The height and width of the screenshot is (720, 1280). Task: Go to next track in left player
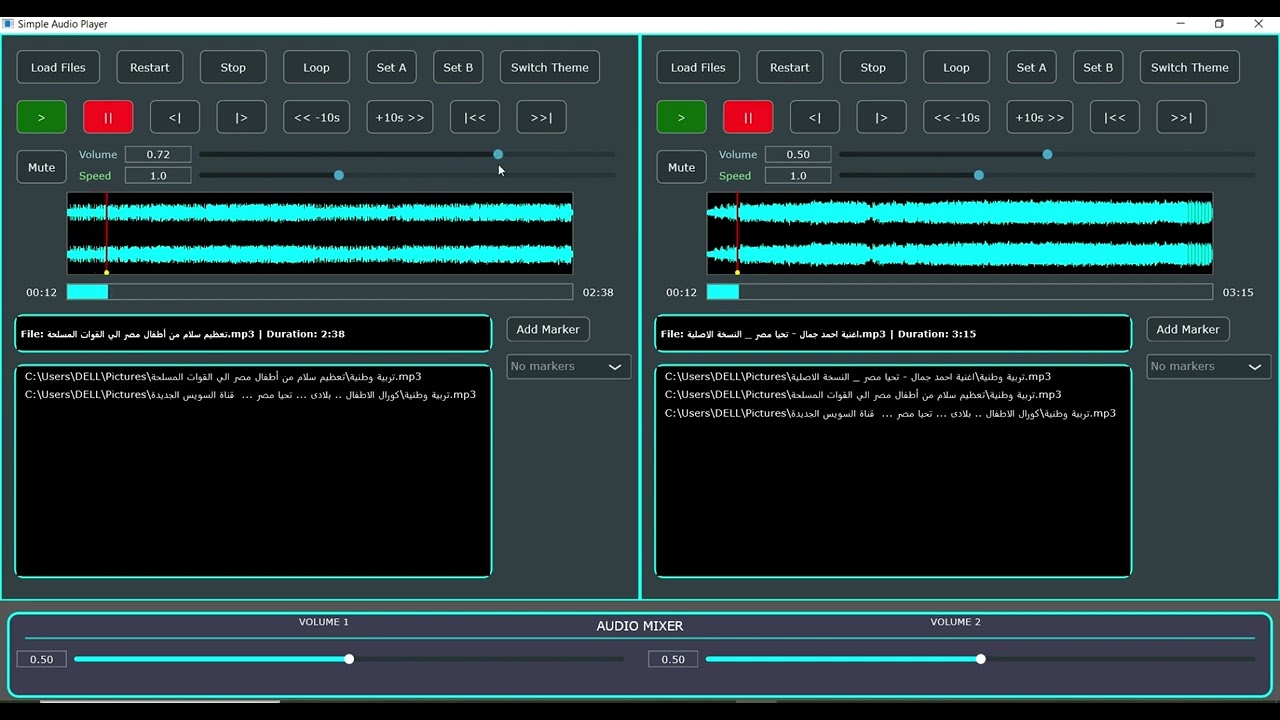coord(541,117)
